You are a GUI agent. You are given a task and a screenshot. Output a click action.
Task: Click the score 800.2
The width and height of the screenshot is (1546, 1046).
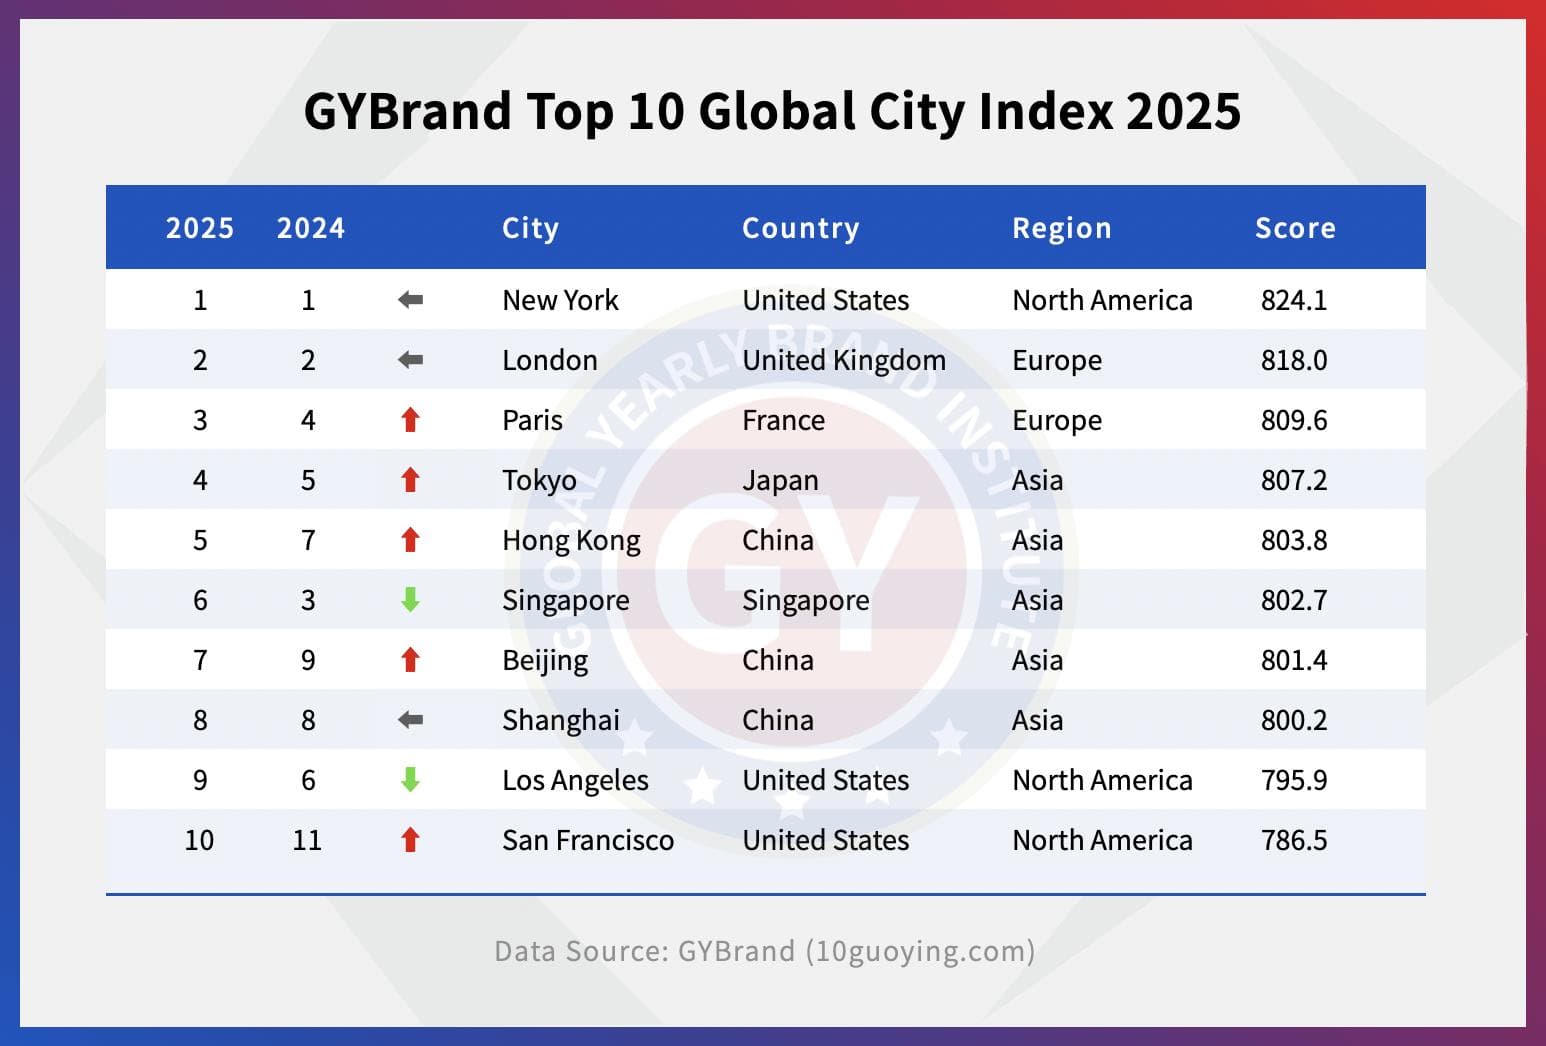pos(1294,720)
